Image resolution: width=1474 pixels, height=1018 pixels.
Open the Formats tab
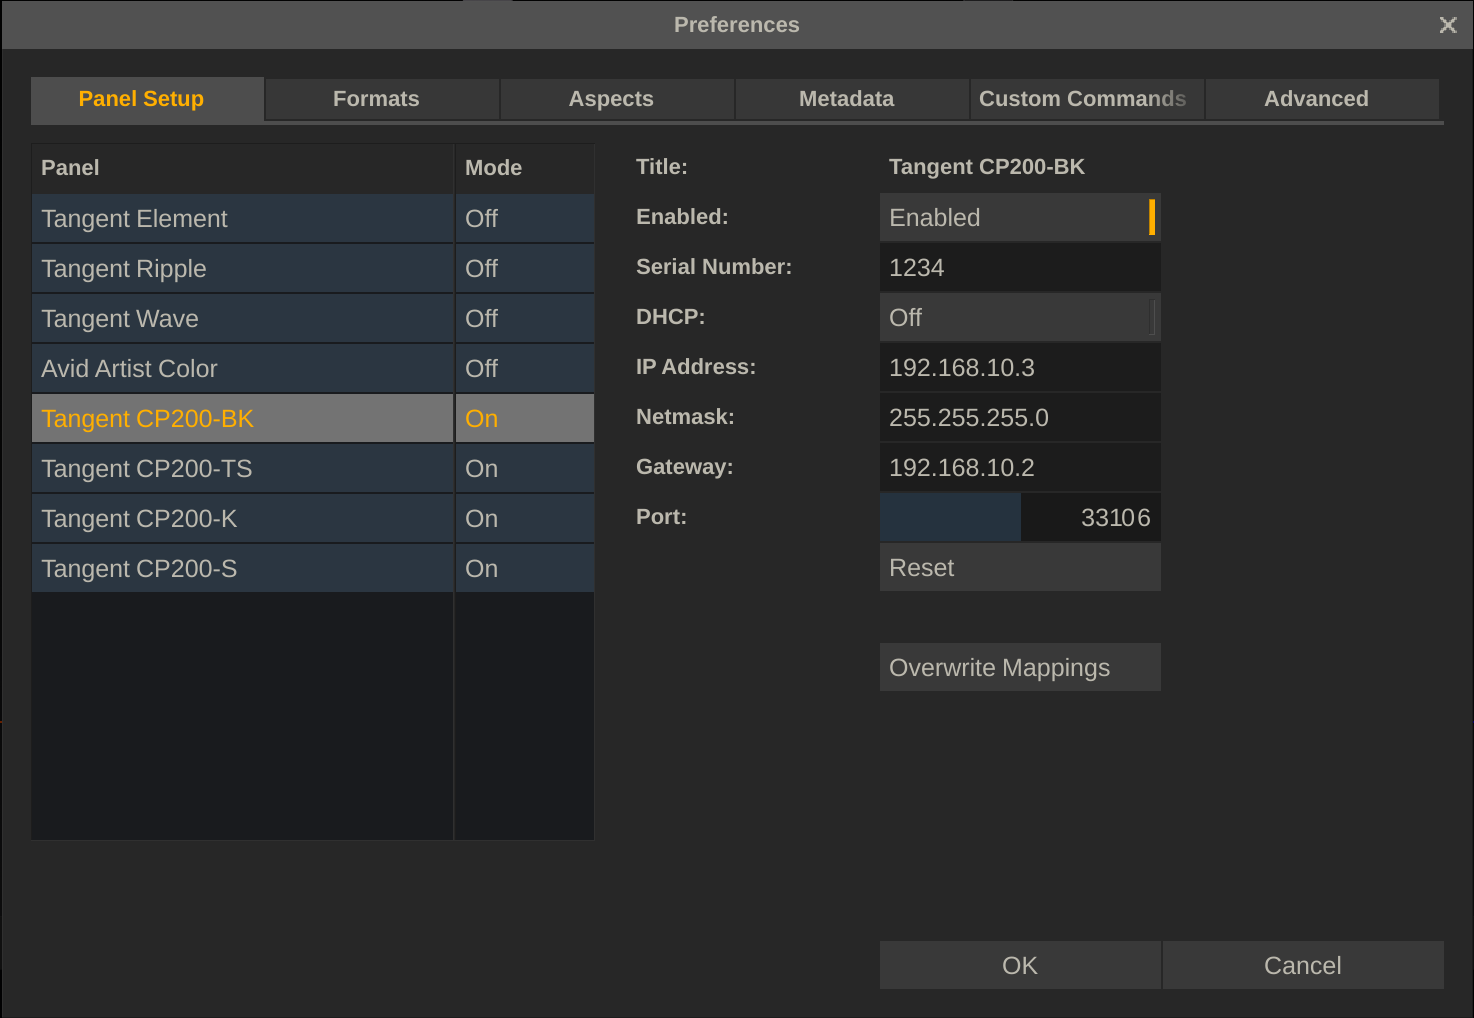(382, 99)
